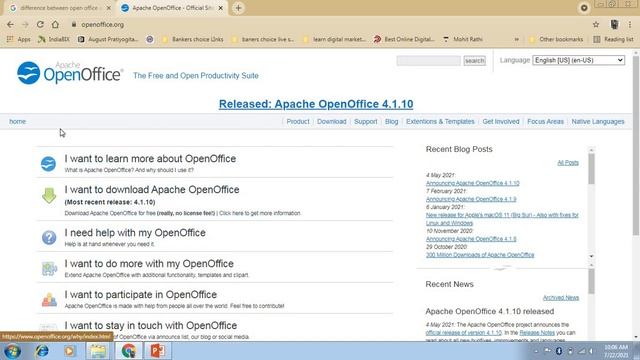Open the Blog menu item
The image size is (640, 360).
[391, 122]
